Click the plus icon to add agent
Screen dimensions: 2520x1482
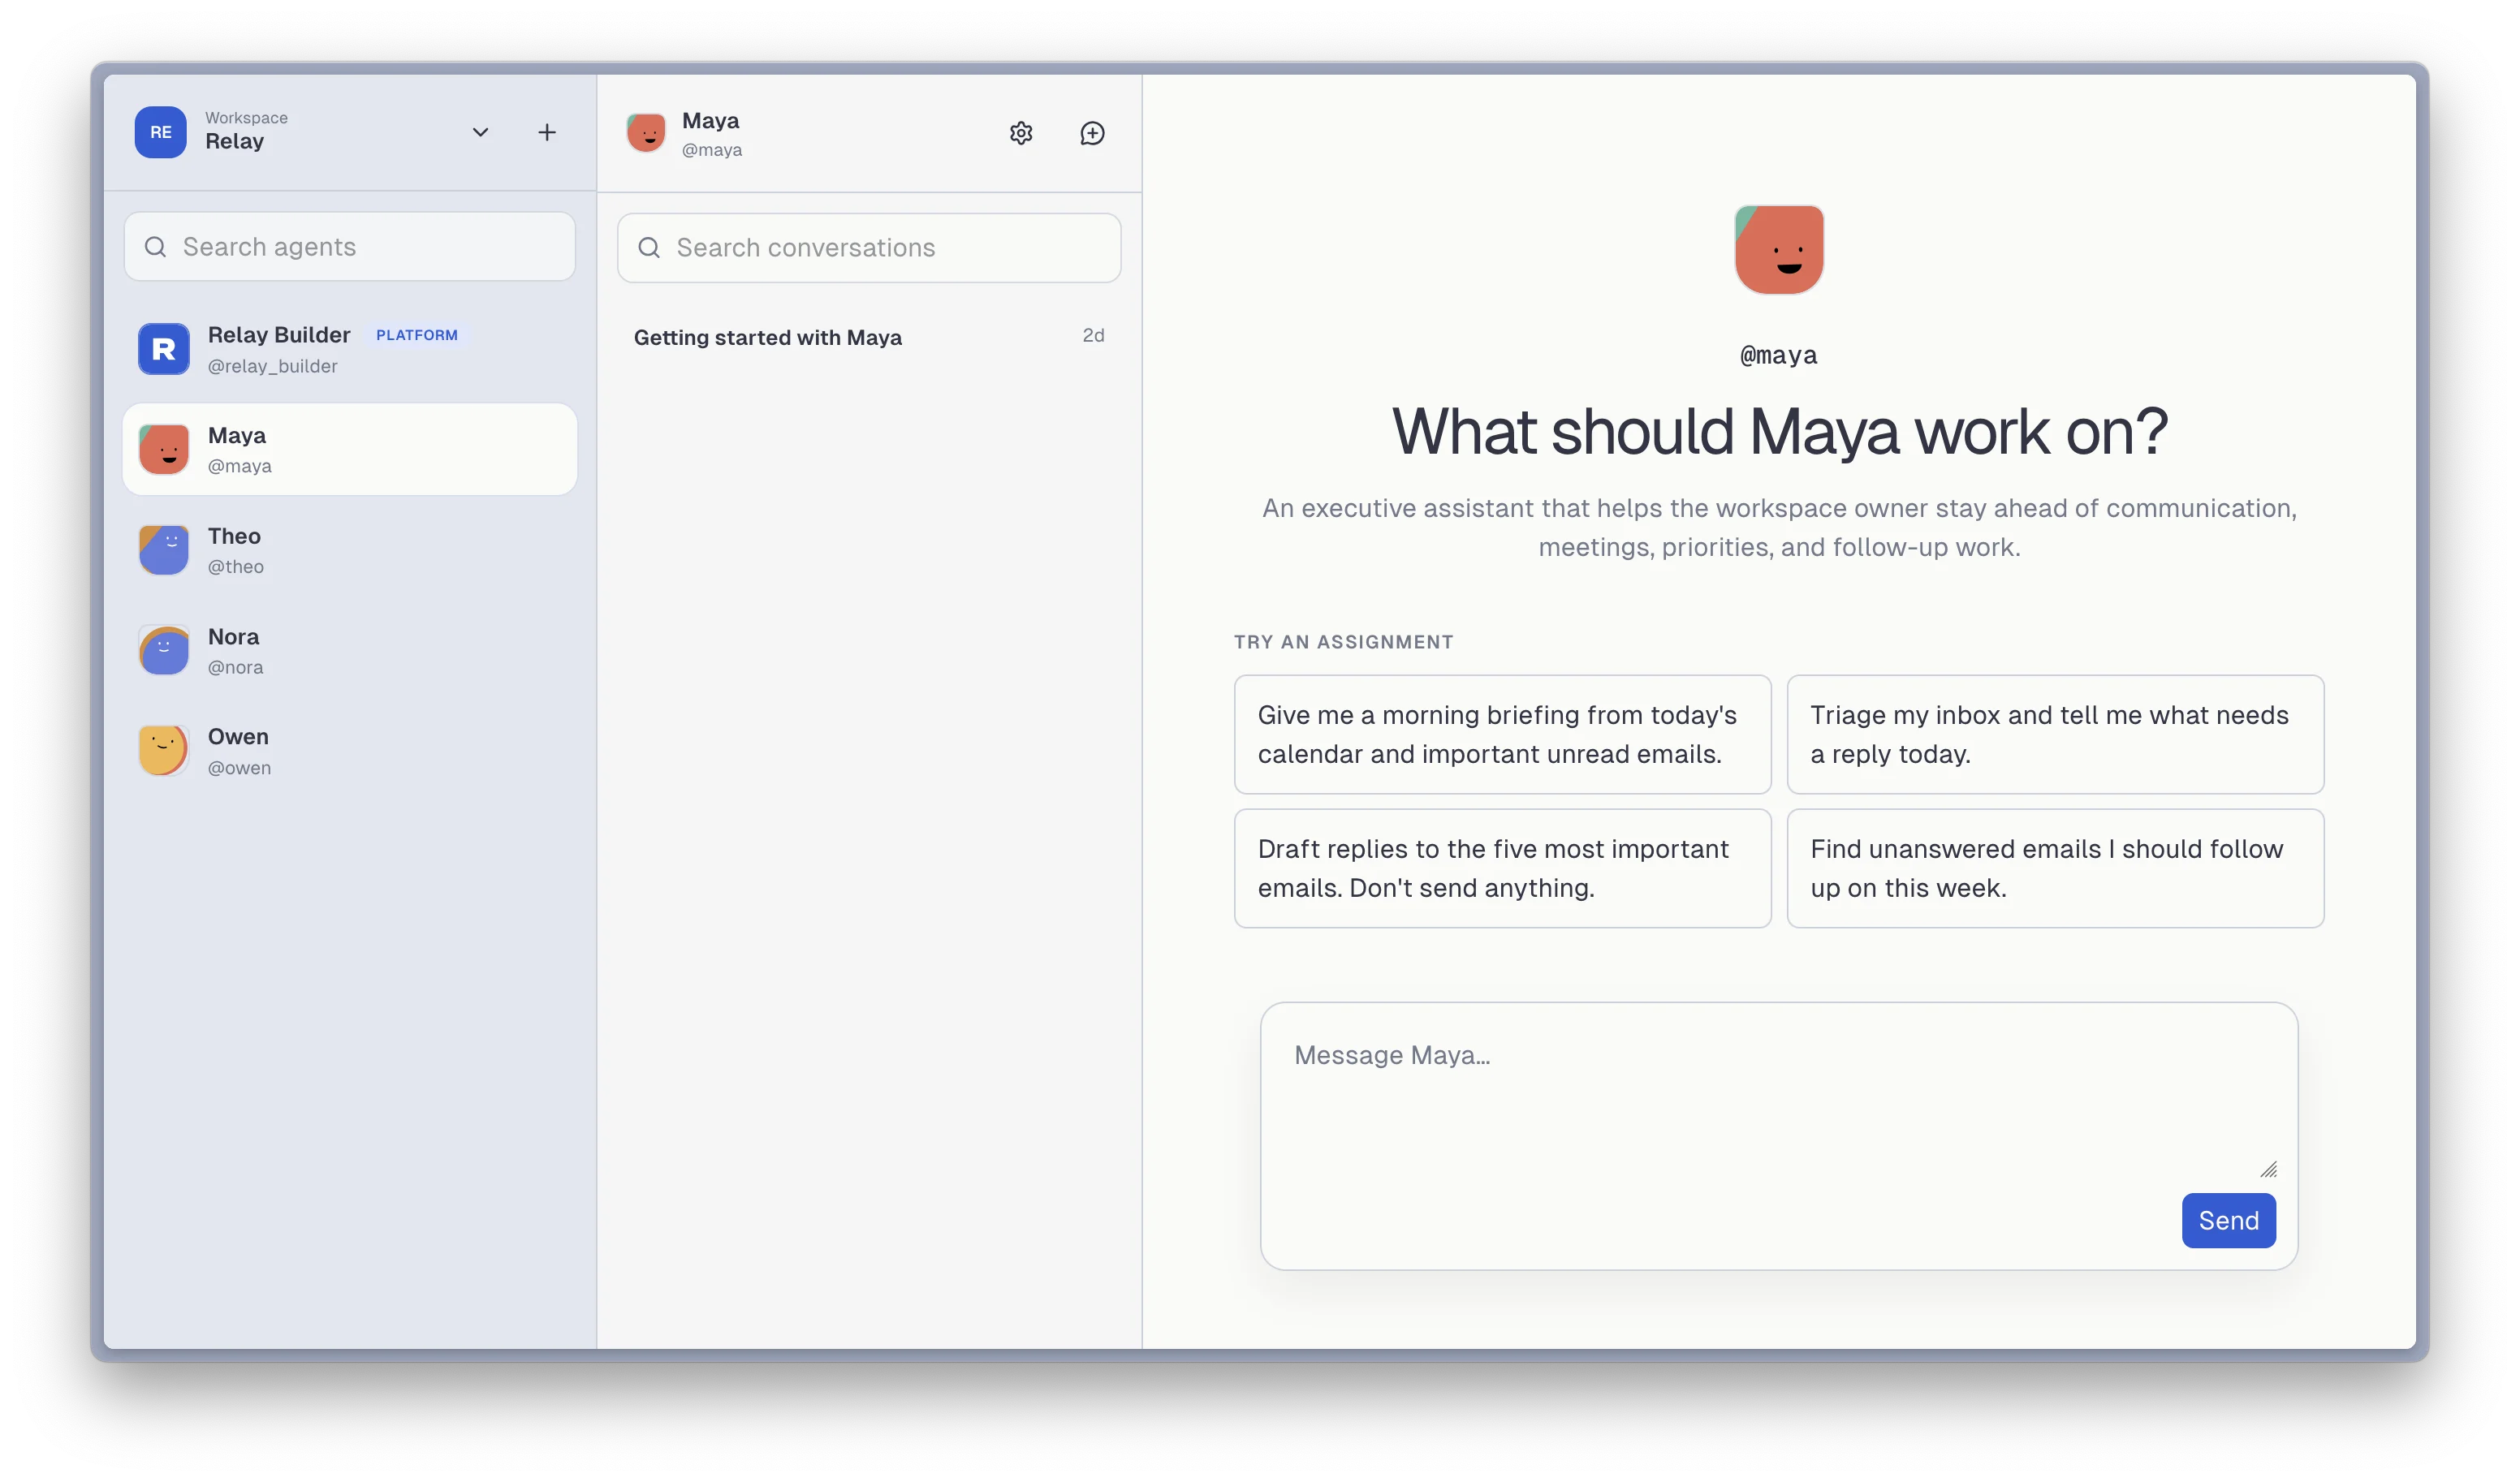[x=546, y=132]
